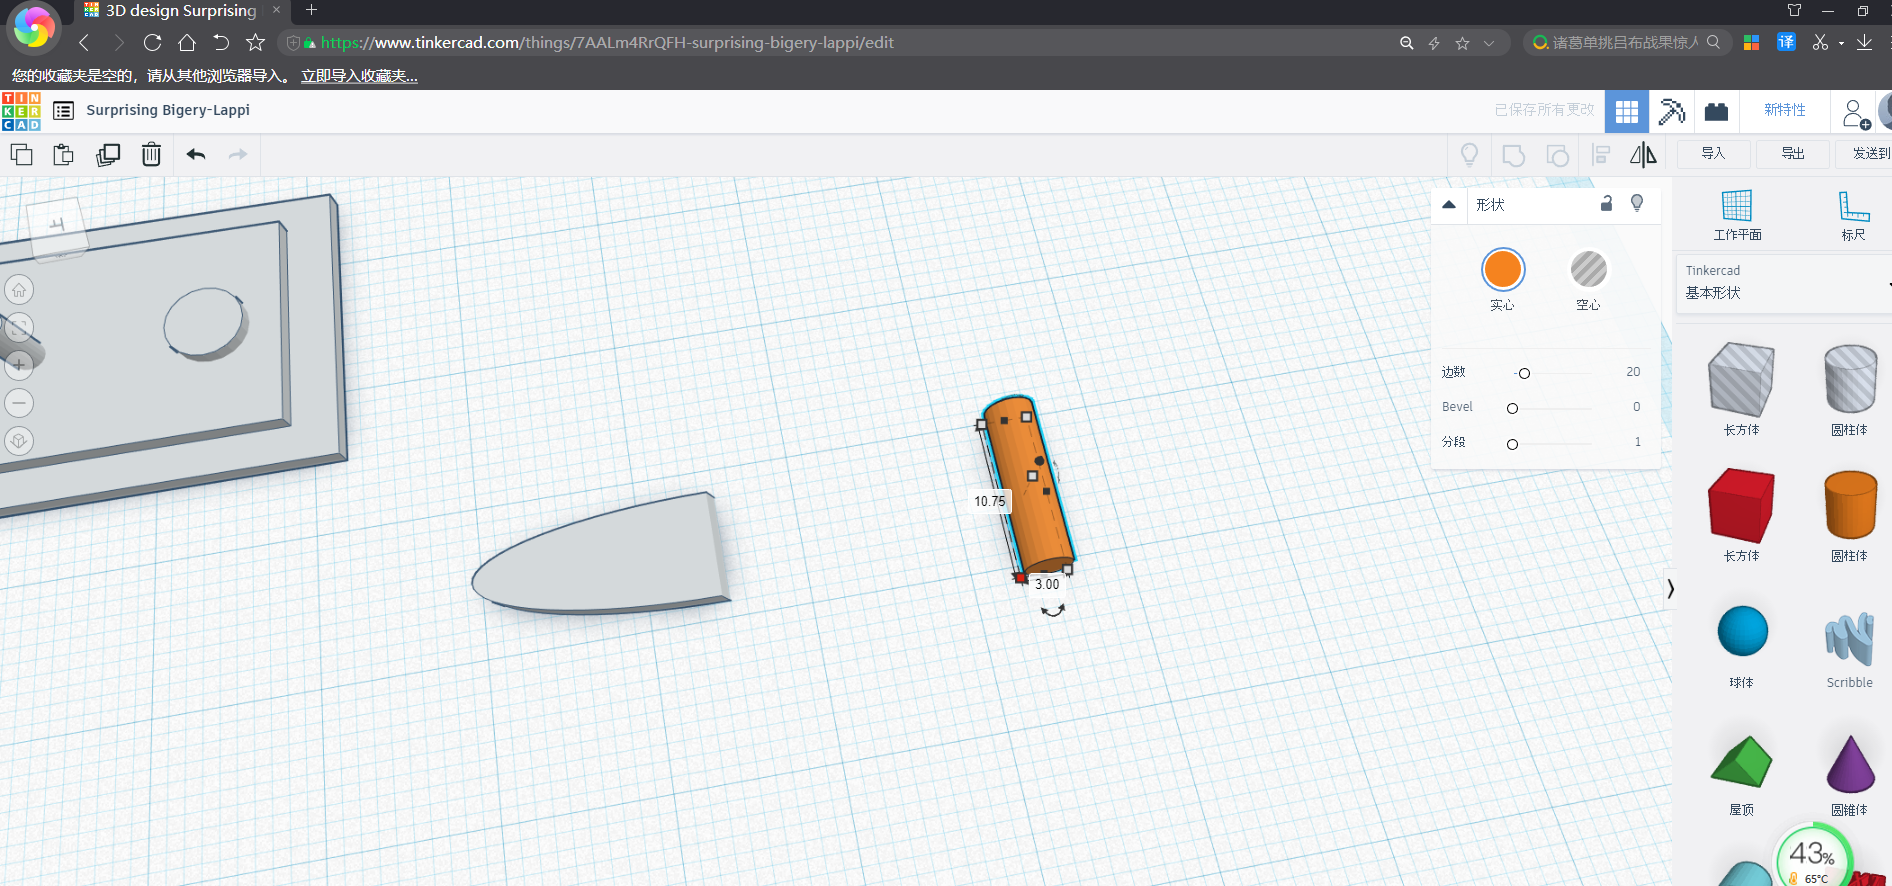Viewport: 1892px width, 886px height.
Task: Click the 导出 export button
Action: [x=1793, y=153]
